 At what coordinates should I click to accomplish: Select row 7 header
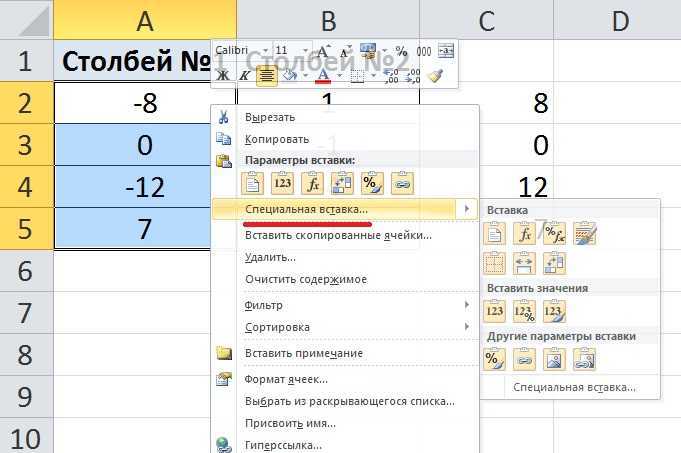(26, 313)
